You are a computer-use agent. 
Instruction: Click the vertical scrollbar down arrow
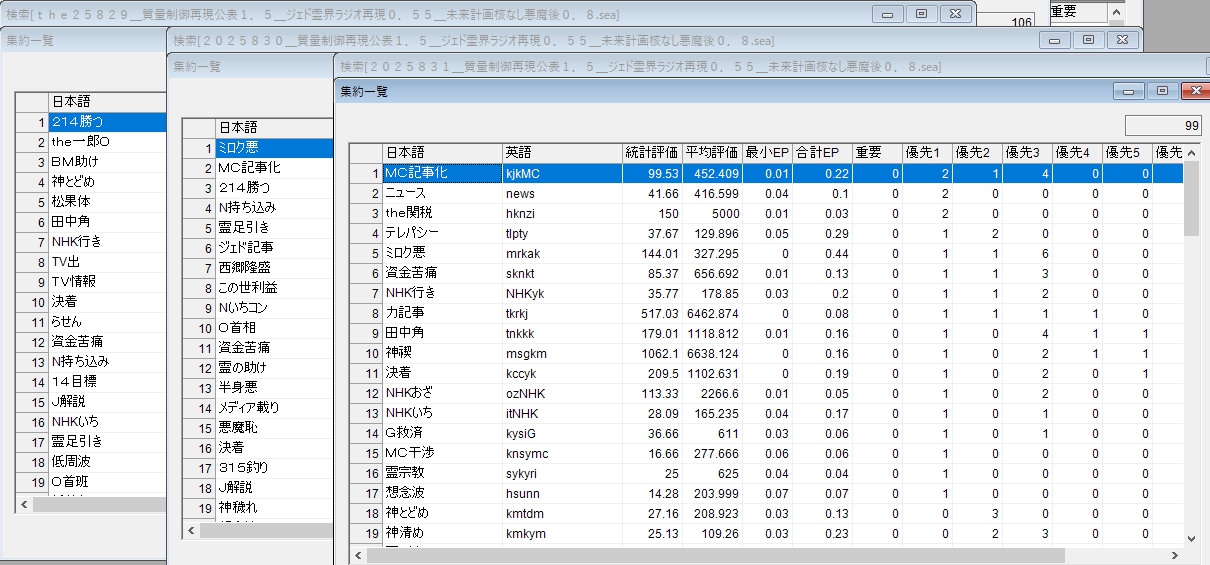1190,537
